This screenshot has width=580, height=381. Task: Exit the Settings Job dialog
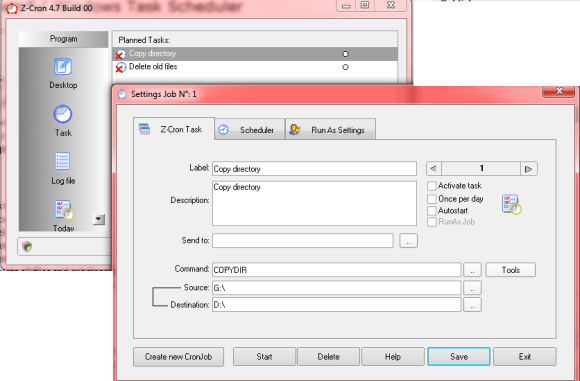(525, 357)
